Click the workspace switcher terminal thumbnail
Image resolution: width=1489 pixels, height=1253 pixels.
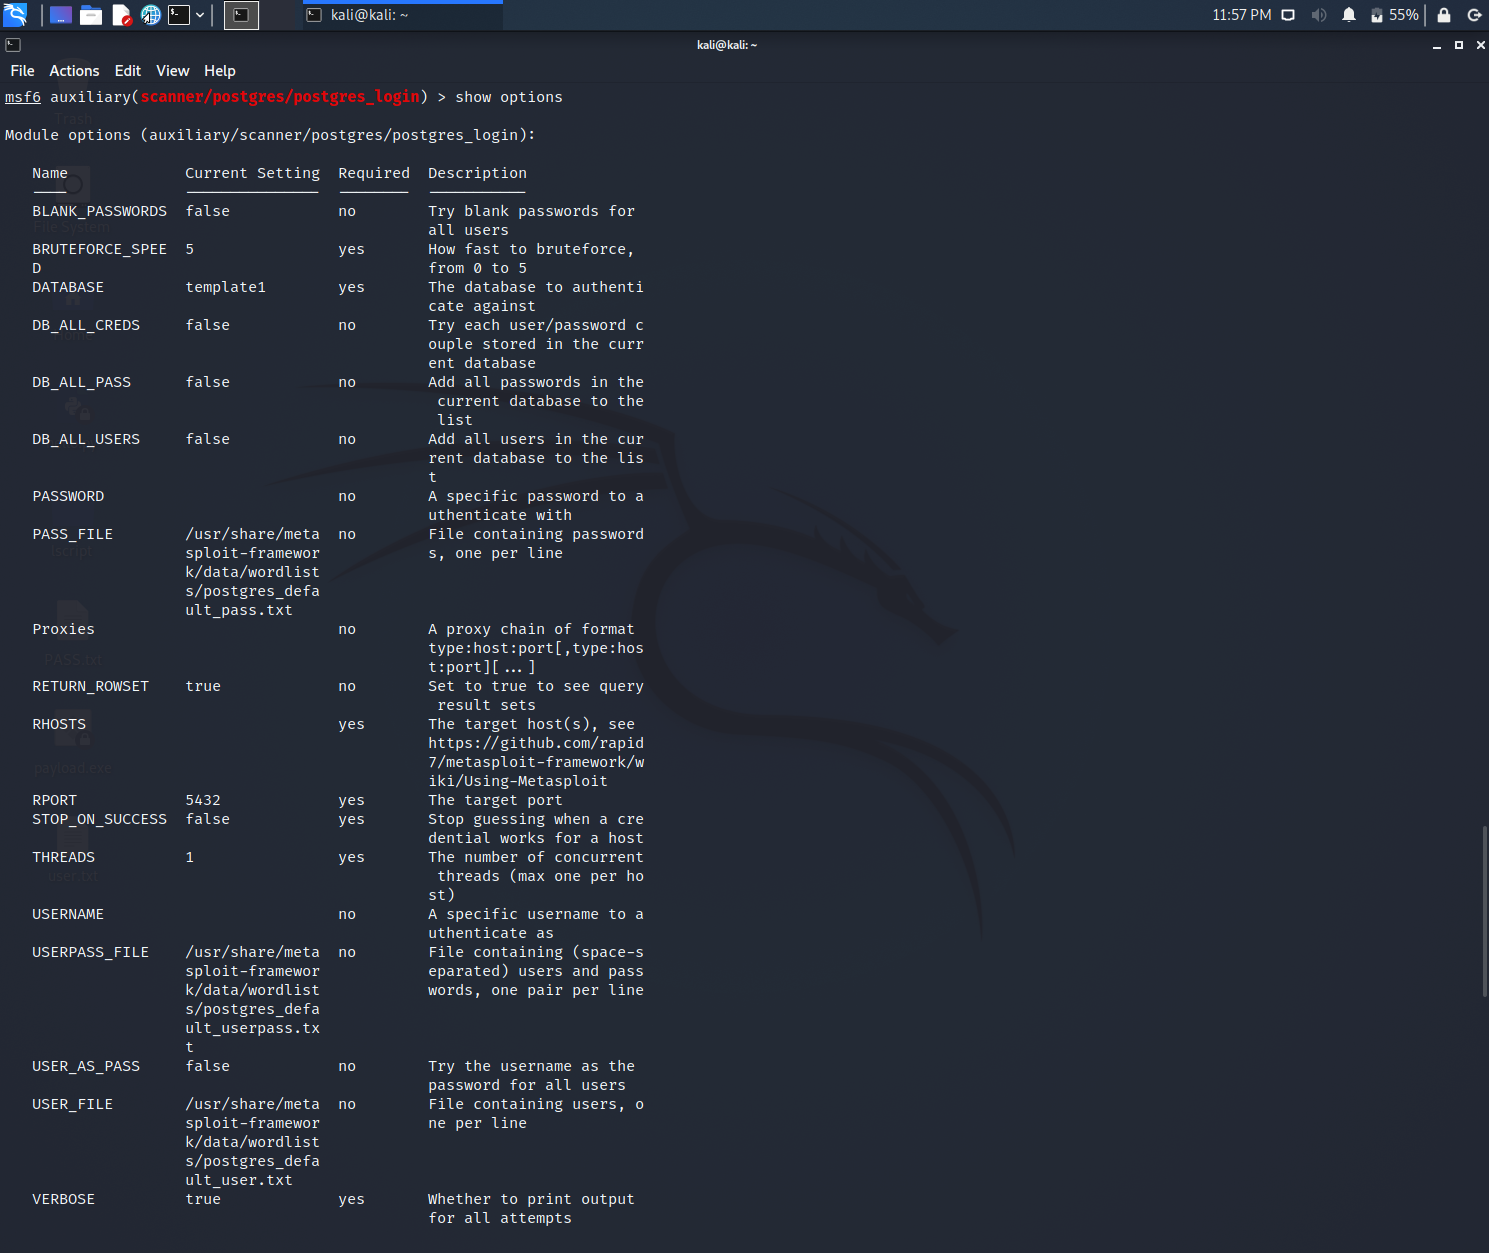[241, 15]
